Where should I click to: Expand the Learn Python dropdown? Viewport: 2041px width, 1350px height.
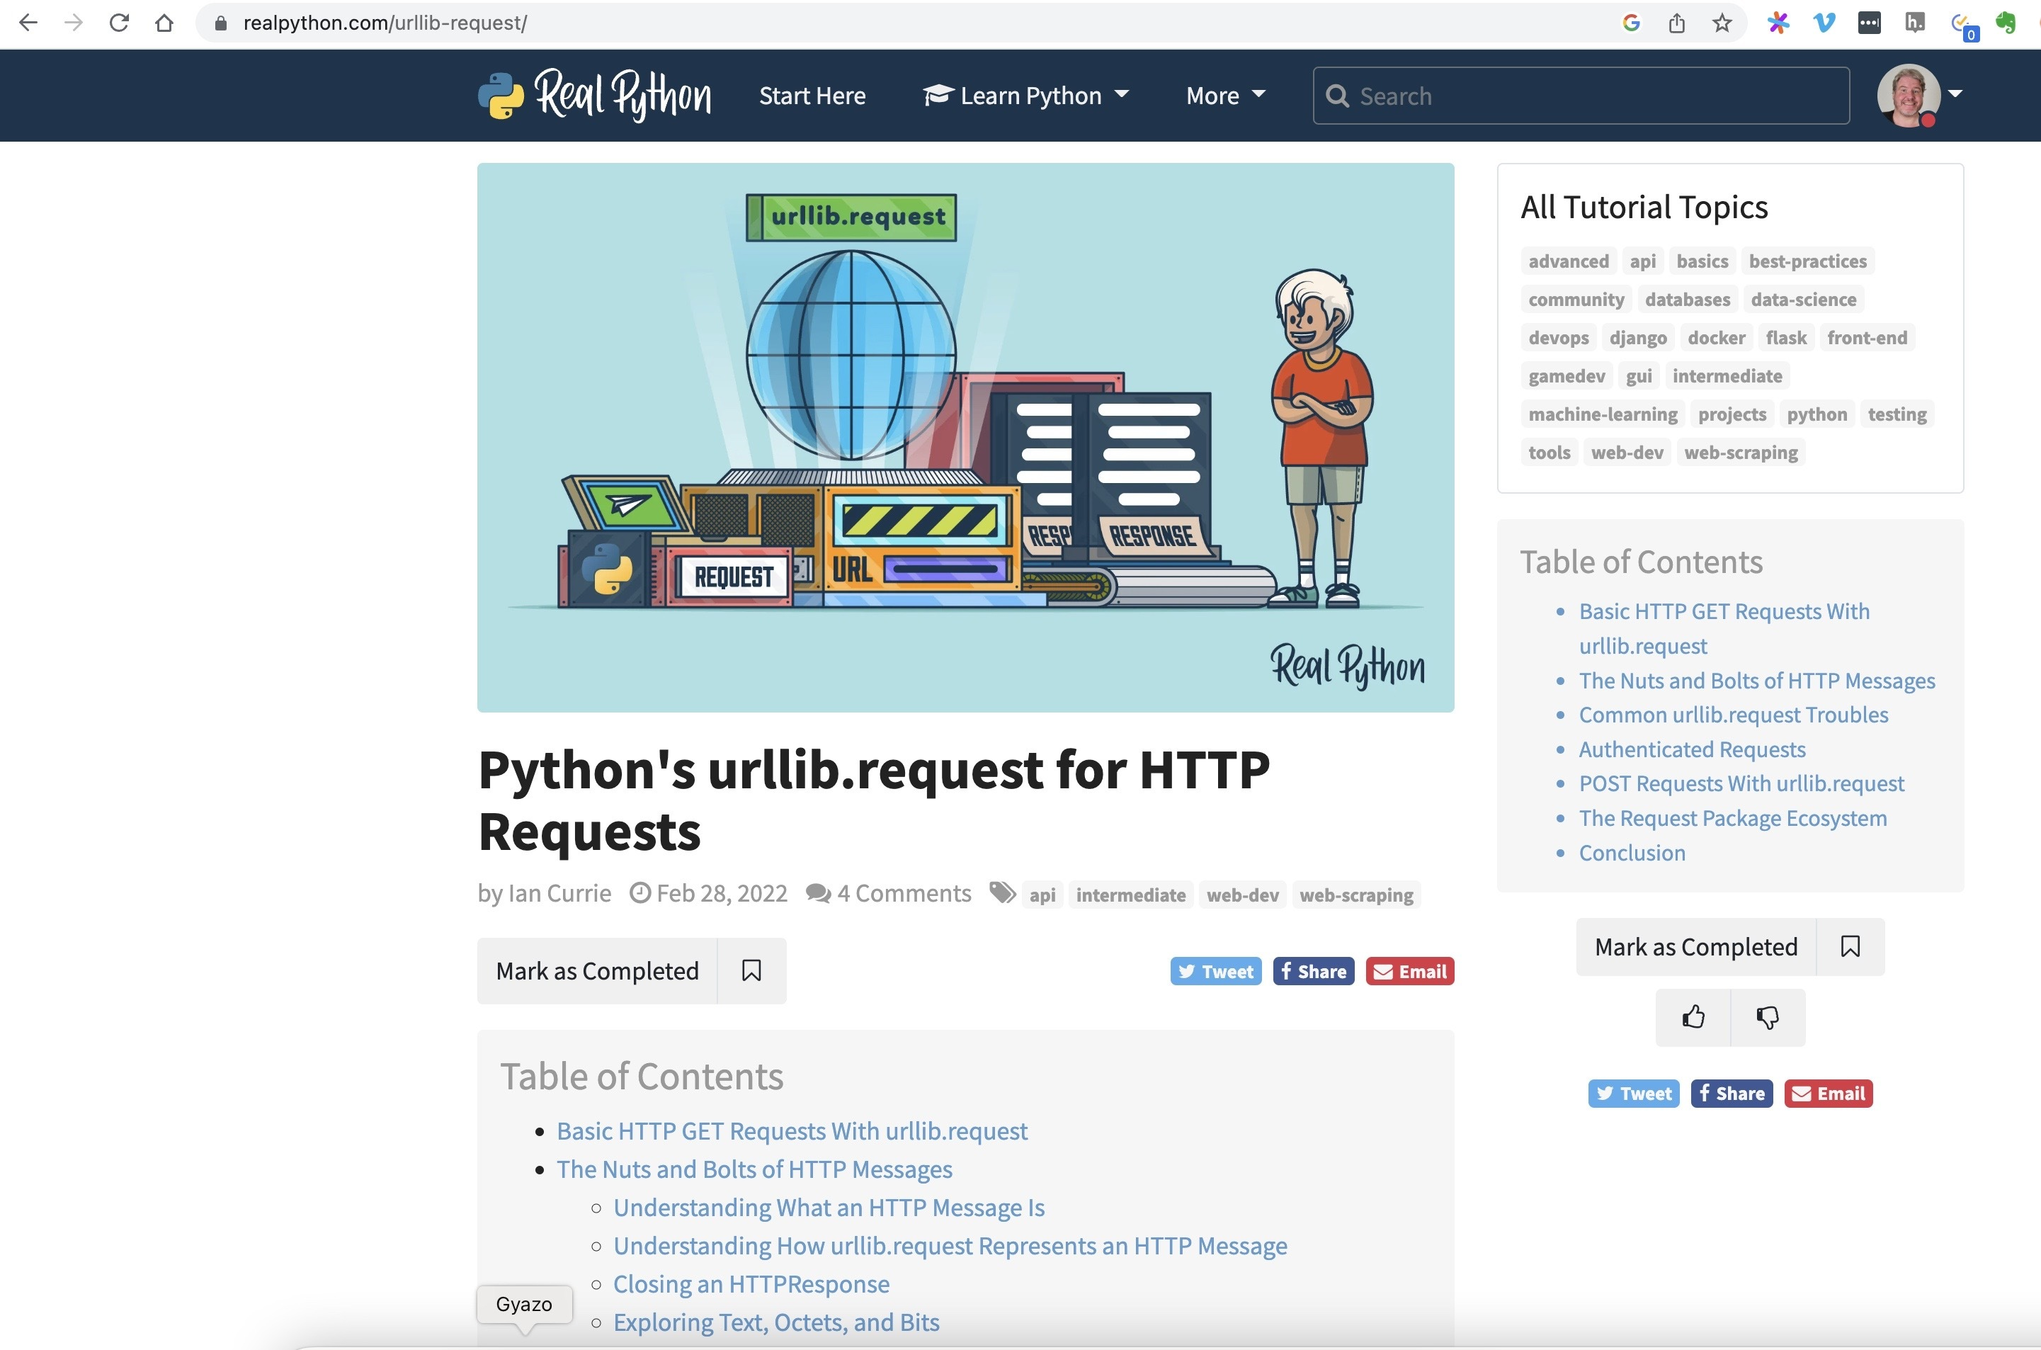click(x=1026, y=95)
